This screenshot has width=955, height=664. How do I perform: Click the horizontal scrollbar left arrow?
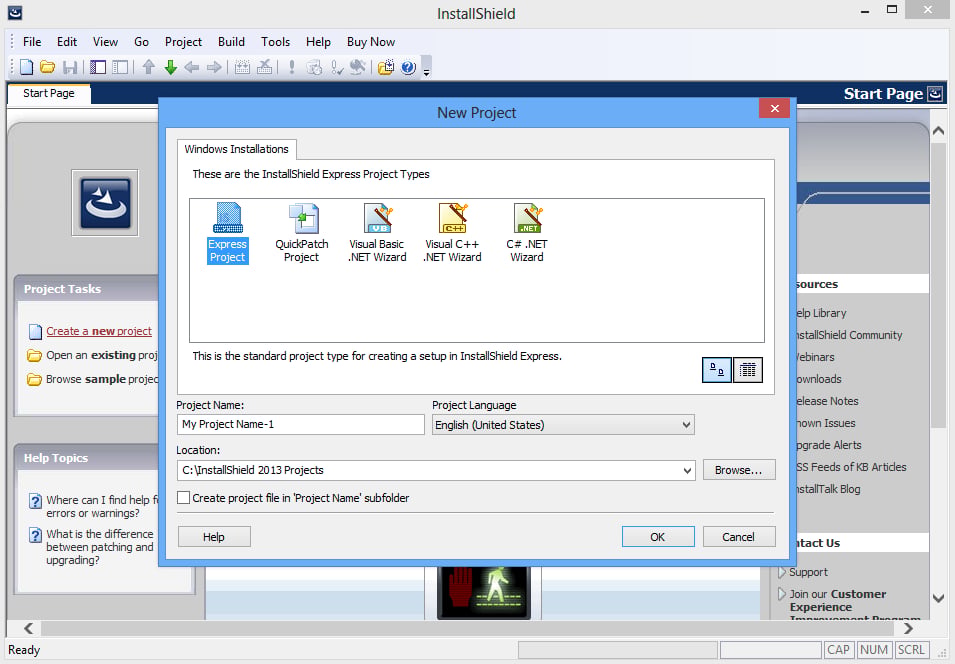coord(29,628)
